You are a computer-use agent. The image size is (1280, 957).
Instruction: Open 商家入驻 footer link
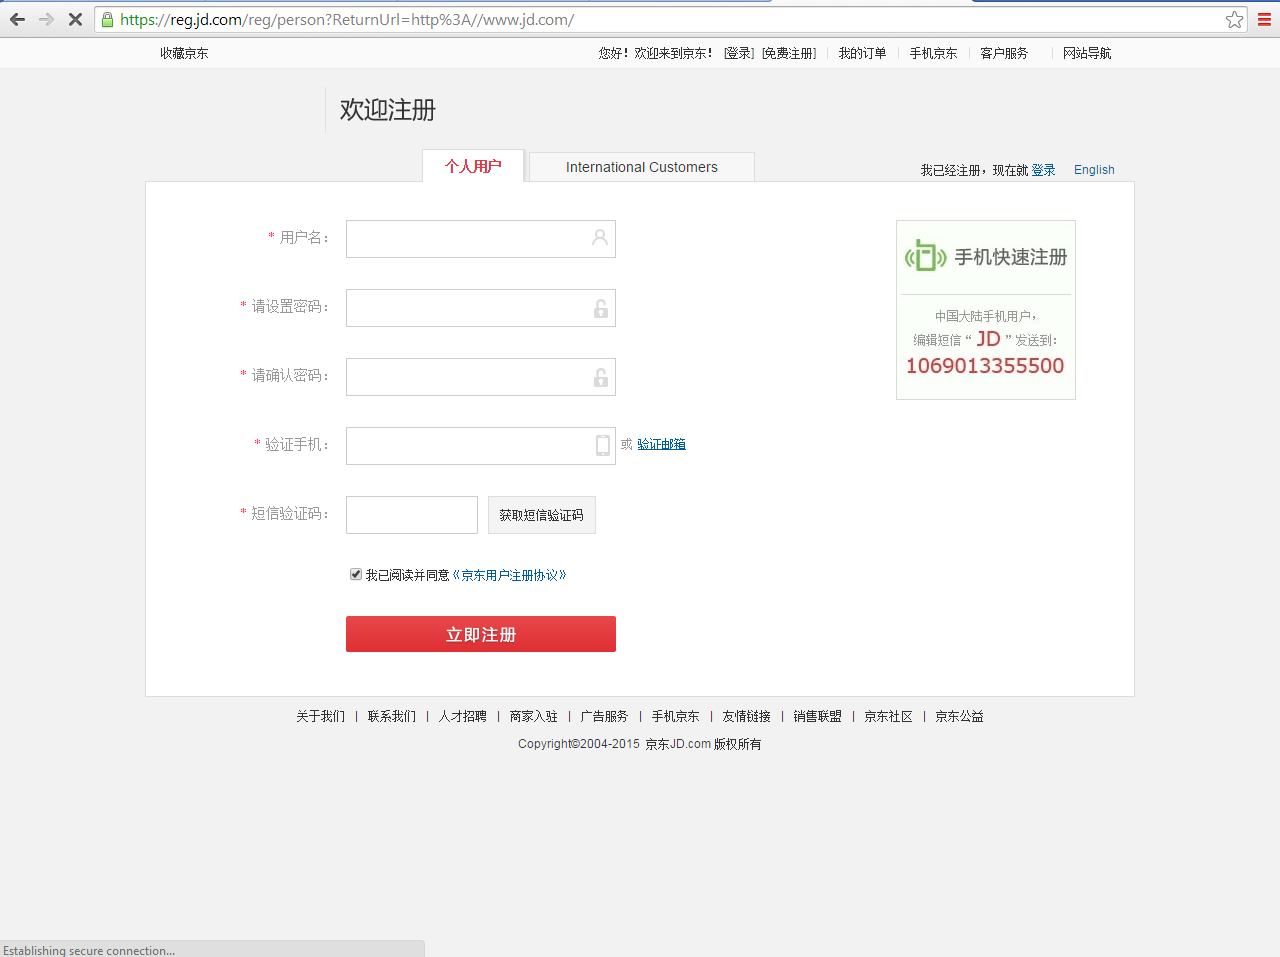point(533,716)
